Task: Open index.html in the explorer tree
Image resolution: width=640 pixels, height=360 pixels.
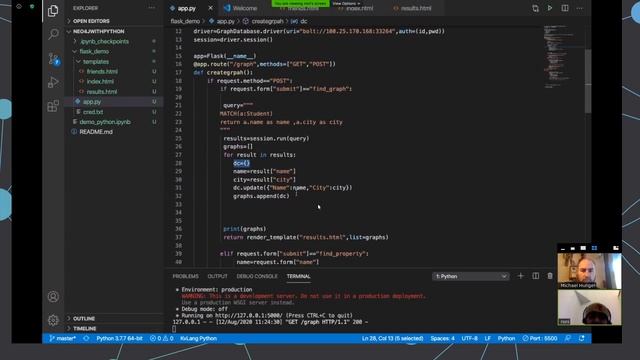Action: coord(100,82)
